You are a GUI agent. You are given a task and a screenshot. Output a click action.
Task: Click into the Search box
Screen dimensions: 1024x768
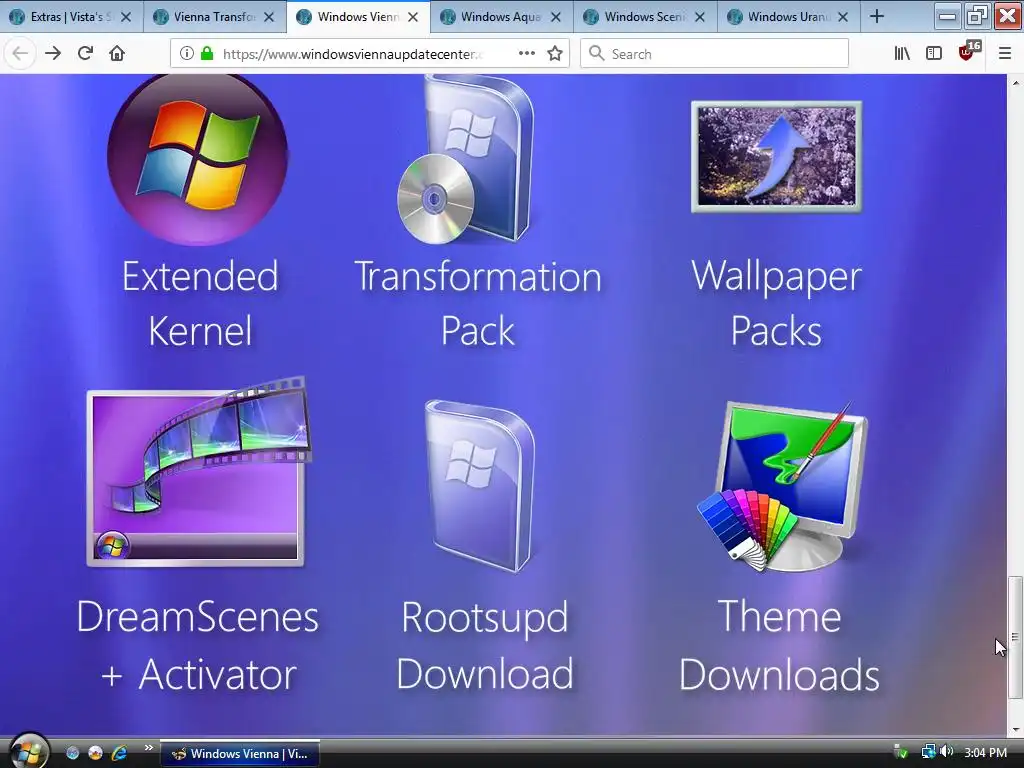pos(714,54)
